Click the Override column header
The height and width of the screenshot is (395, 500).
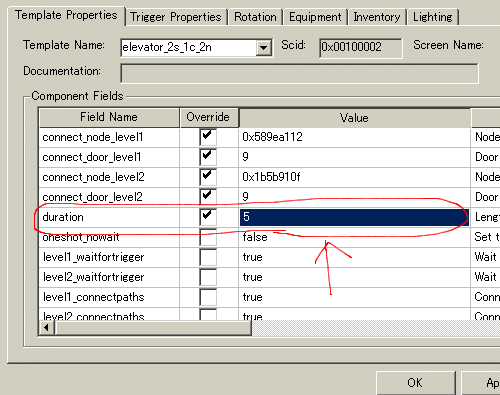coord(209,117)
